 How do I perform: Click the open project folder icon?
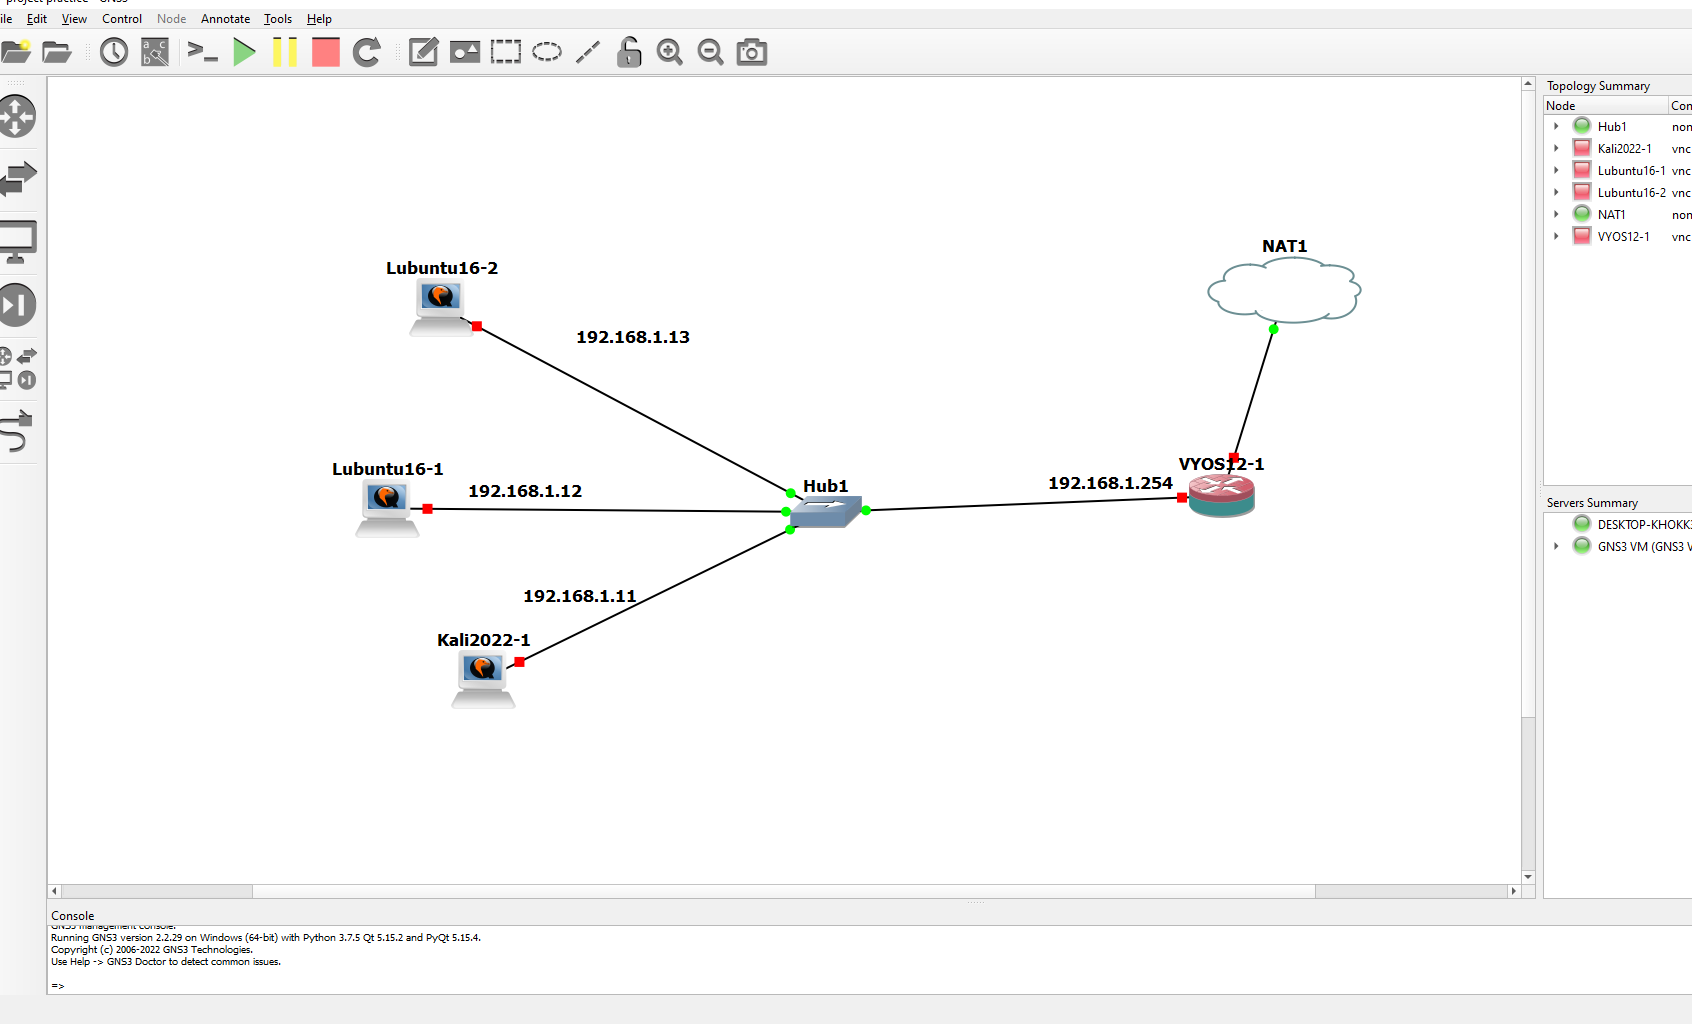[57, 52]
